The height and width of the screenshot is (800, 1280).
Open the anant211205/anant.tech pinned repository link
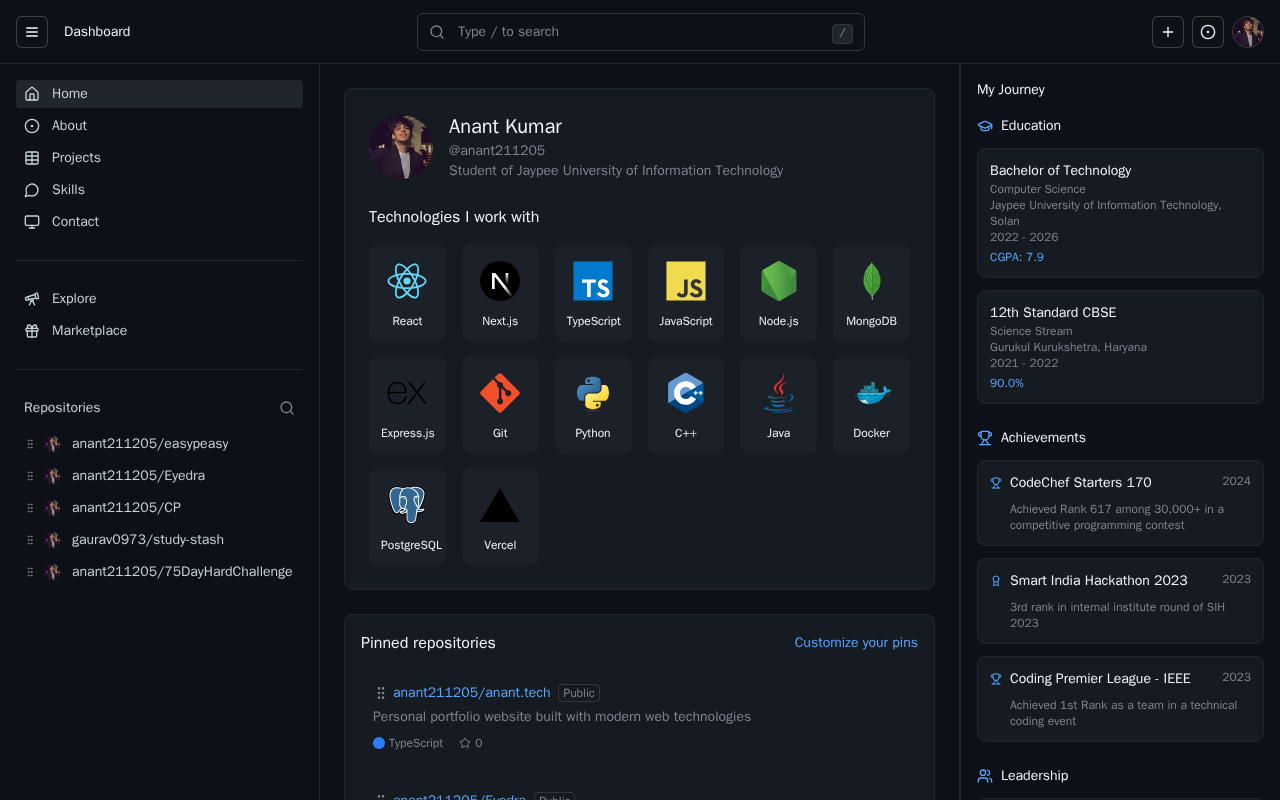click(x=472, y=693)
